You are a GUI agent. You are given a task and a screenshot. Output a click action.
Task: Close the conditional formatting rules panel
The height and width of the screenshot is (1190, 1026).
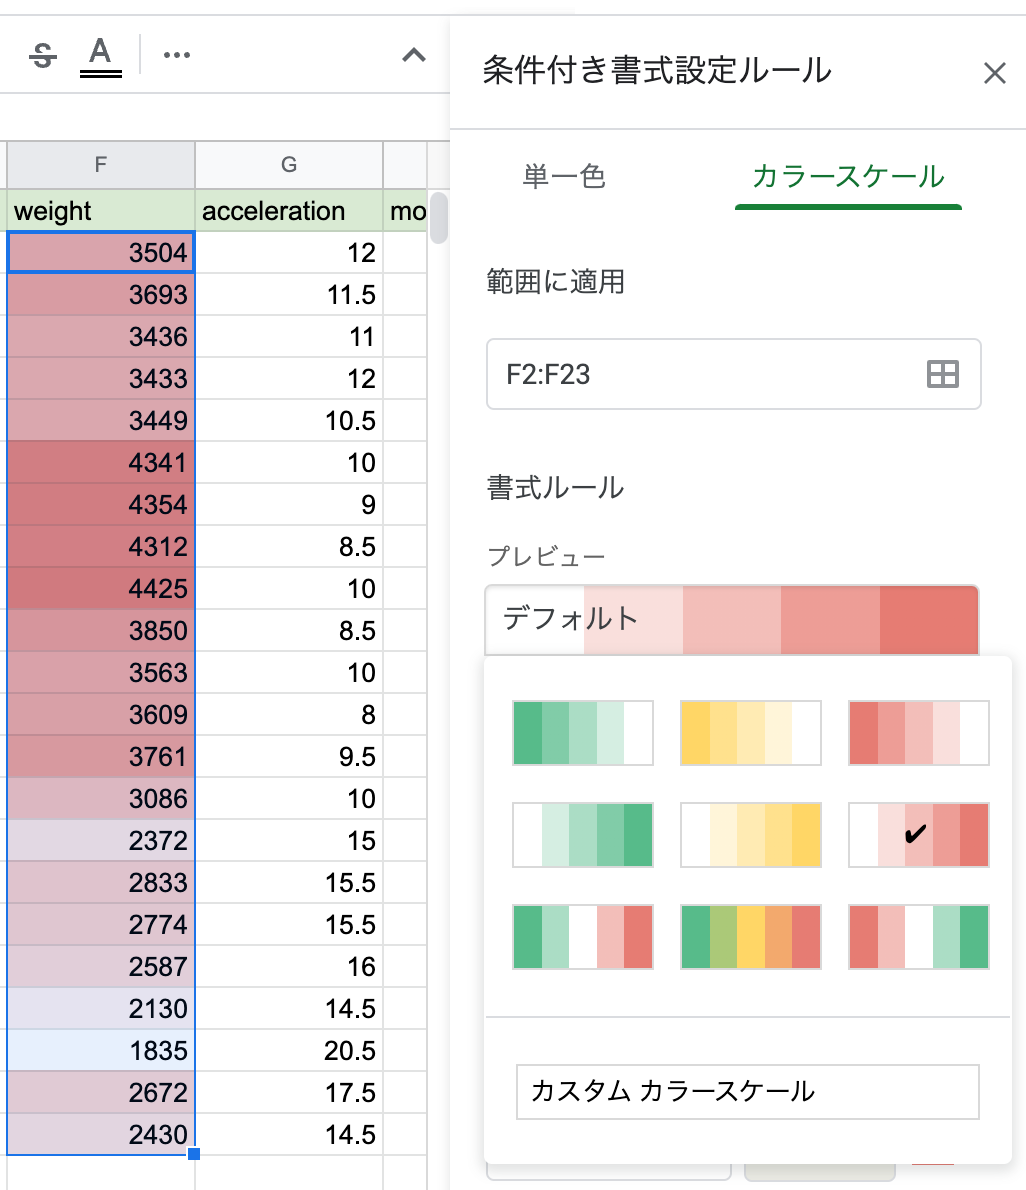click(994, 73)
